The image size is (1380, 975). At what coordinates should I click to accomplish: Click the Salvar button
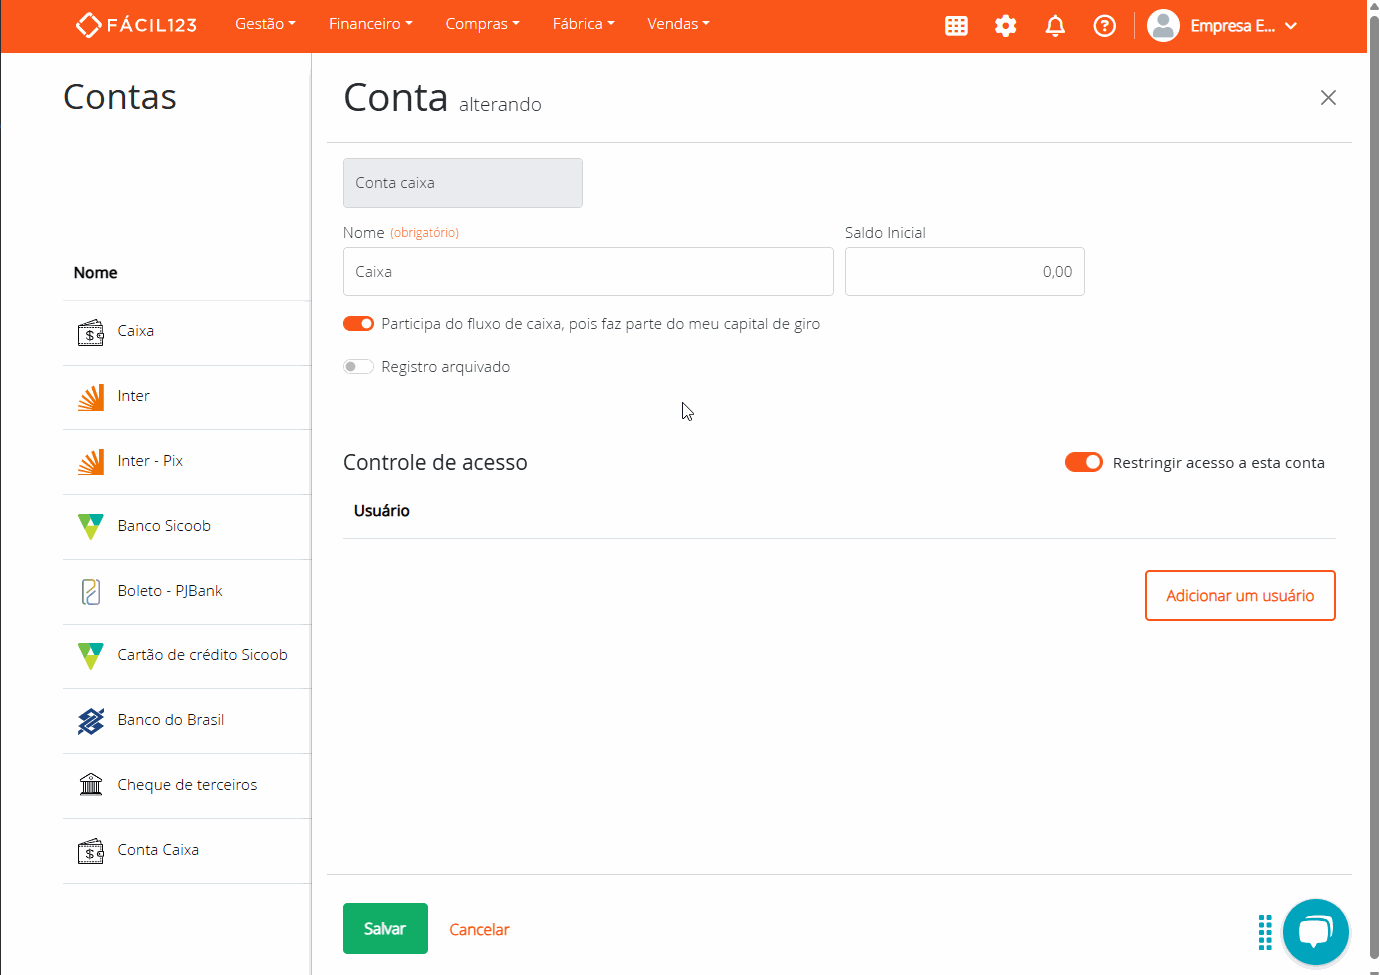385,929
